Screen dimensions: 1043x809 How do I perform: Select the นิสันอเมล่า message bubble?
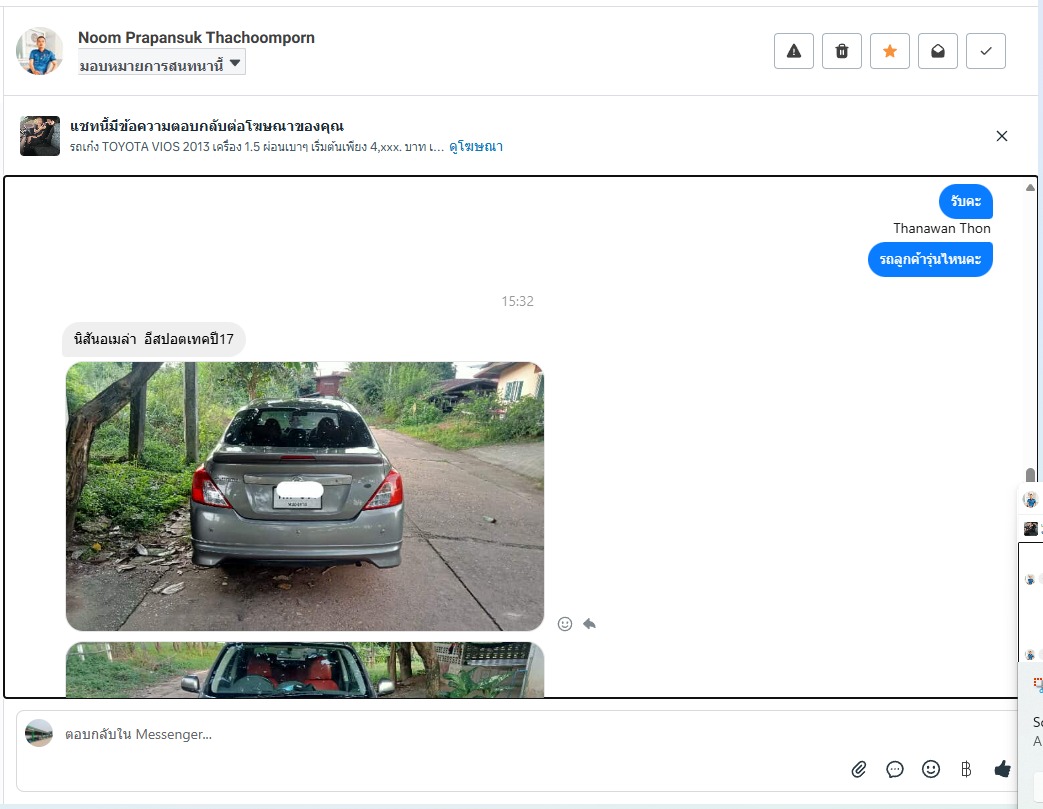click(x=154, y=339)
